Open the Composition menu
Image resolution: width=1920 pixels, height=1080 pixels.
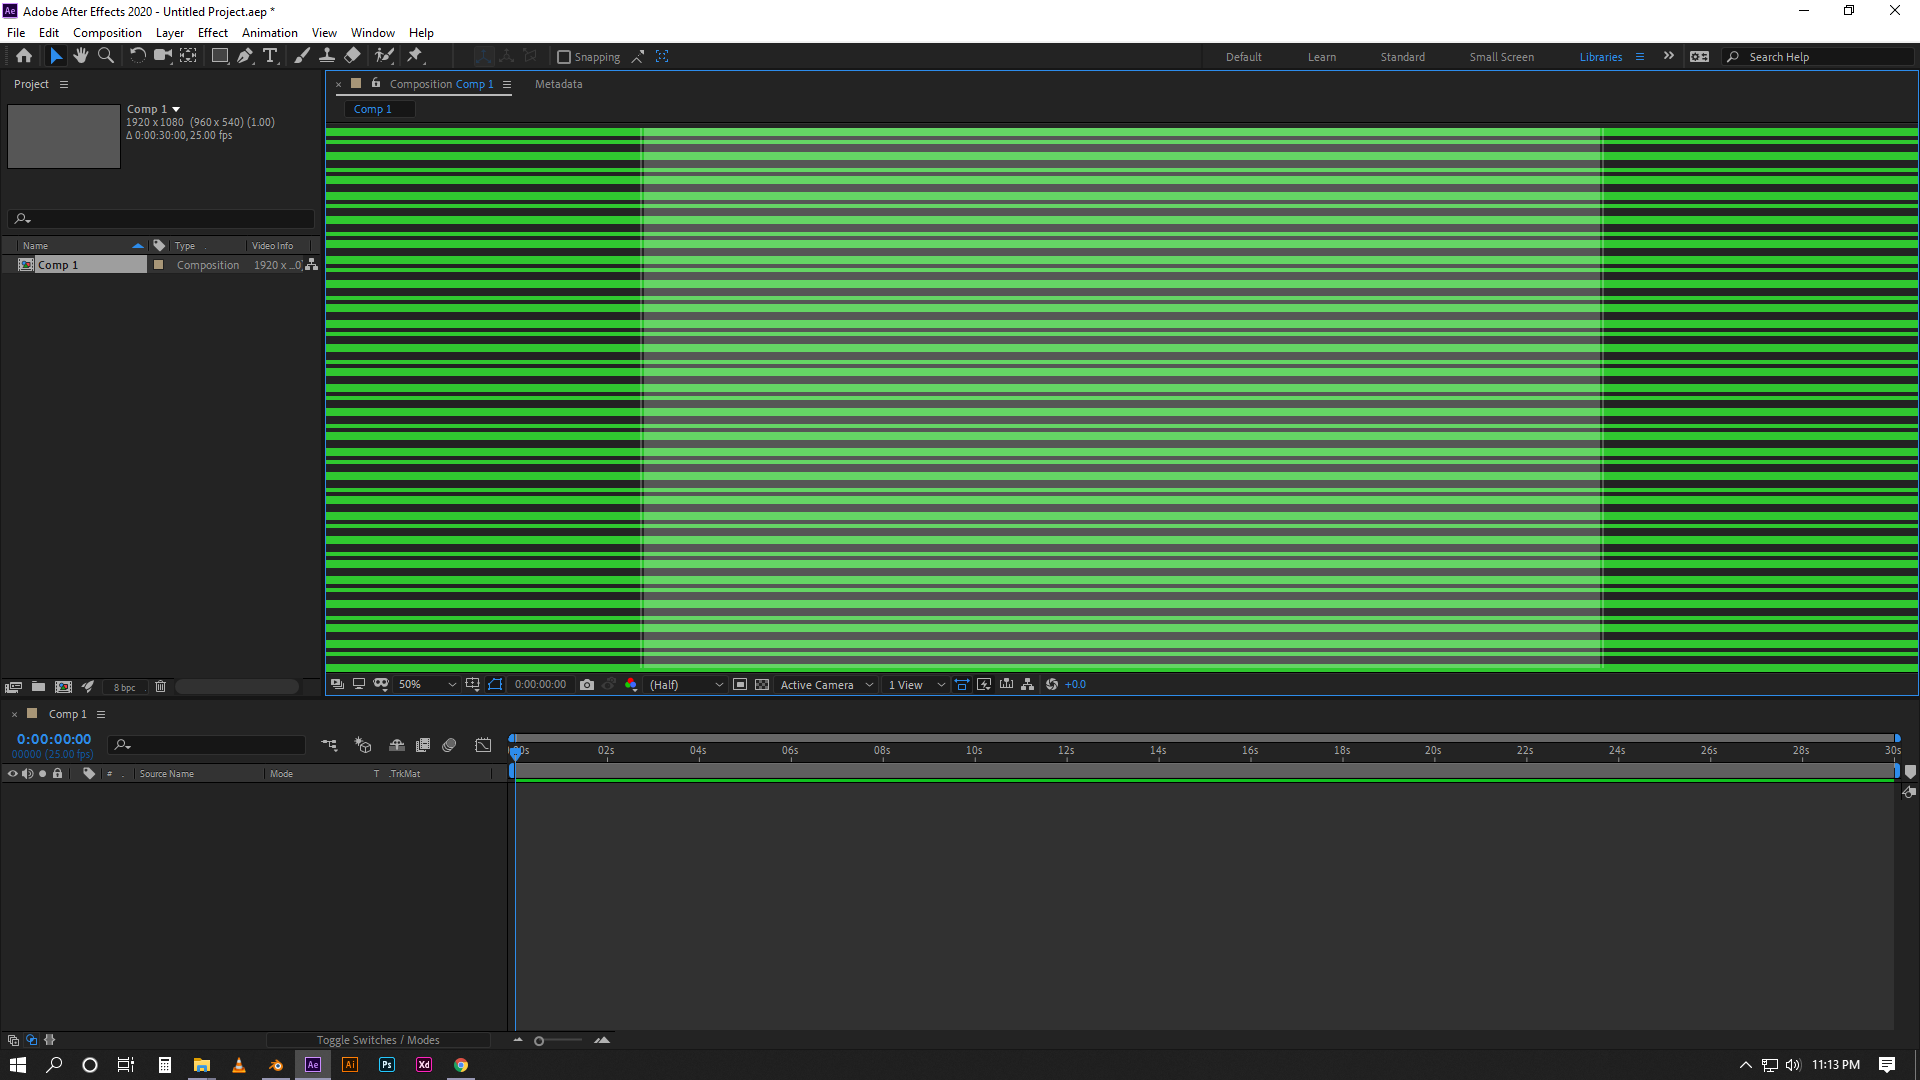coord(106,32)
